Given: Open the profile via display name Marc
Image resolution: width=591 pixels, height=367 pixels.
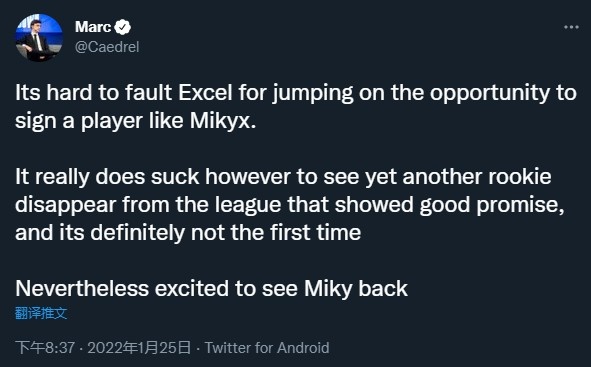Looking at the screenshot, I should (x=93, y=27).
